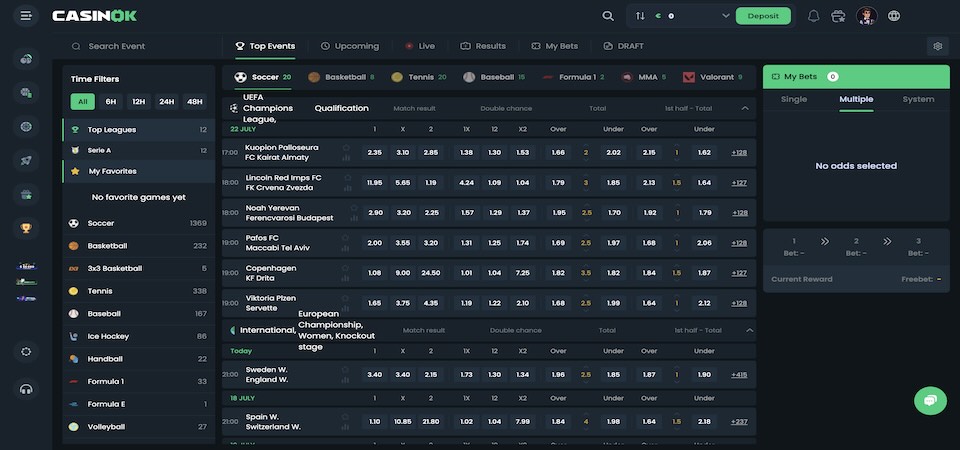Select the Valorant sport tab
The height and width of the screenshot is (450, 960).
712,77
